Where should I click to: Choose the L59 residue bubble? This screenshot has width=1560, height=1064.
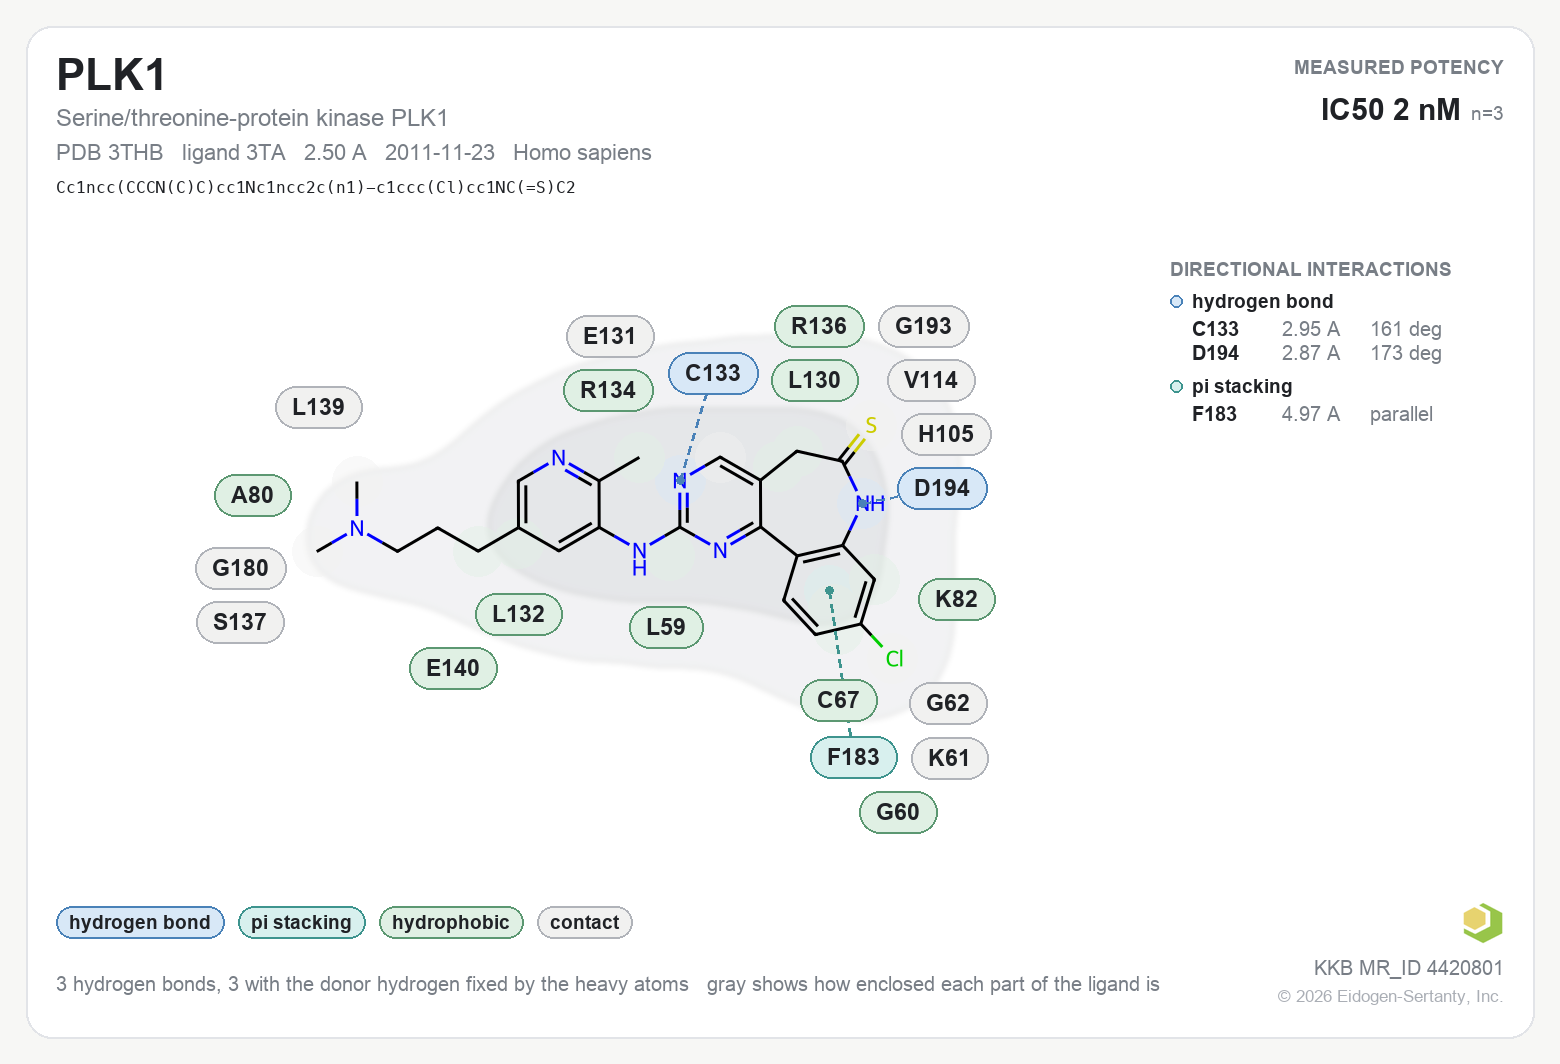coord(666,627)
